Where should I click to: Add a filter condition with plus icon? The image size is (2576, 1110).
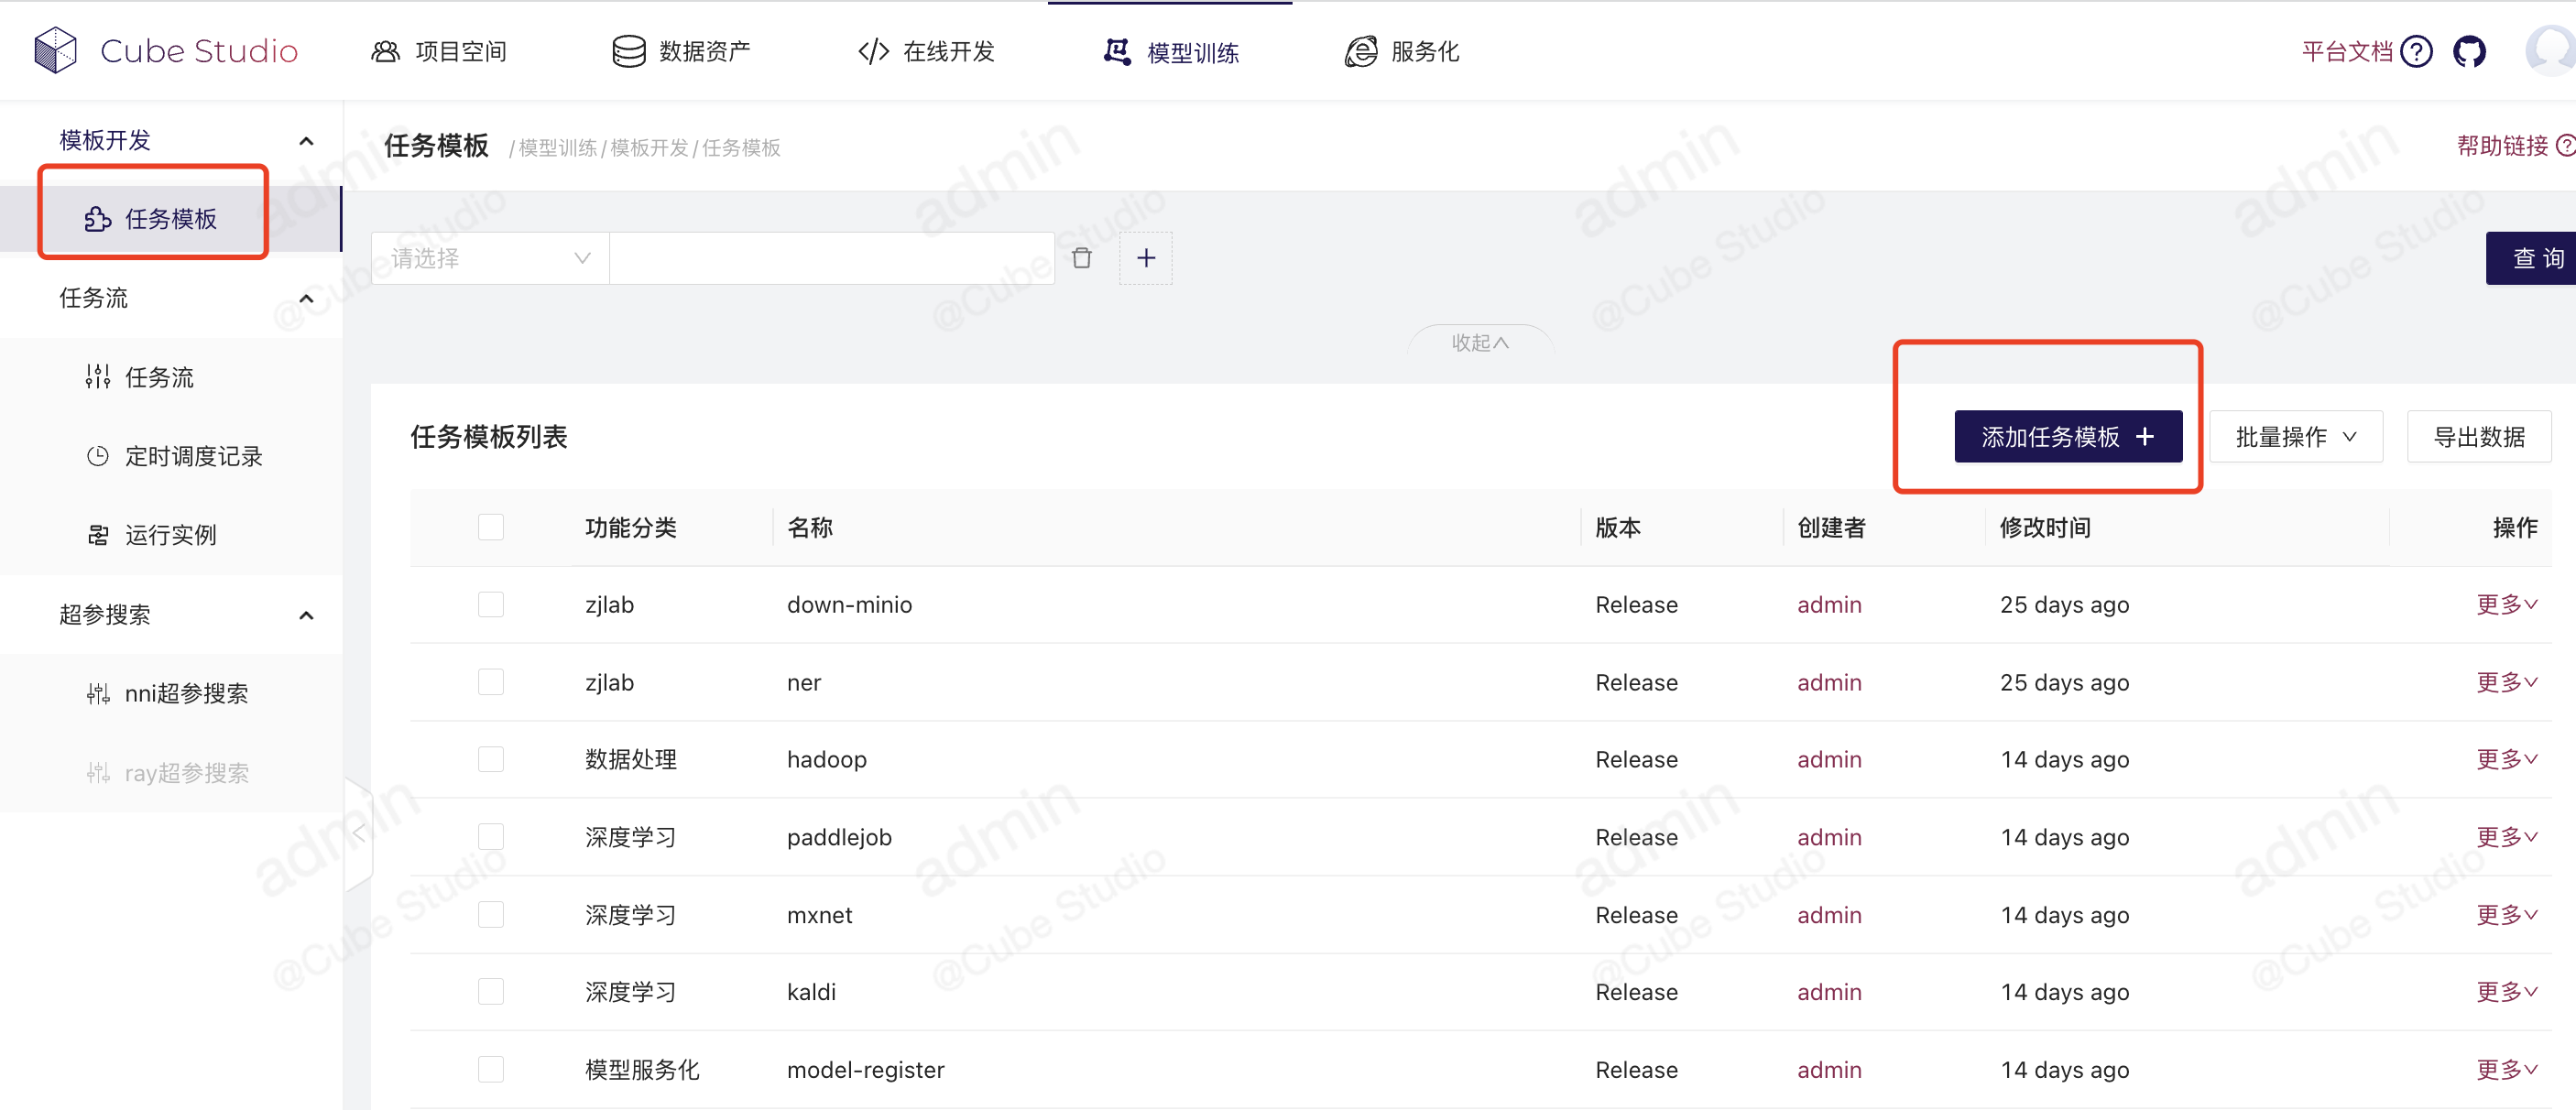point(1145,258)
